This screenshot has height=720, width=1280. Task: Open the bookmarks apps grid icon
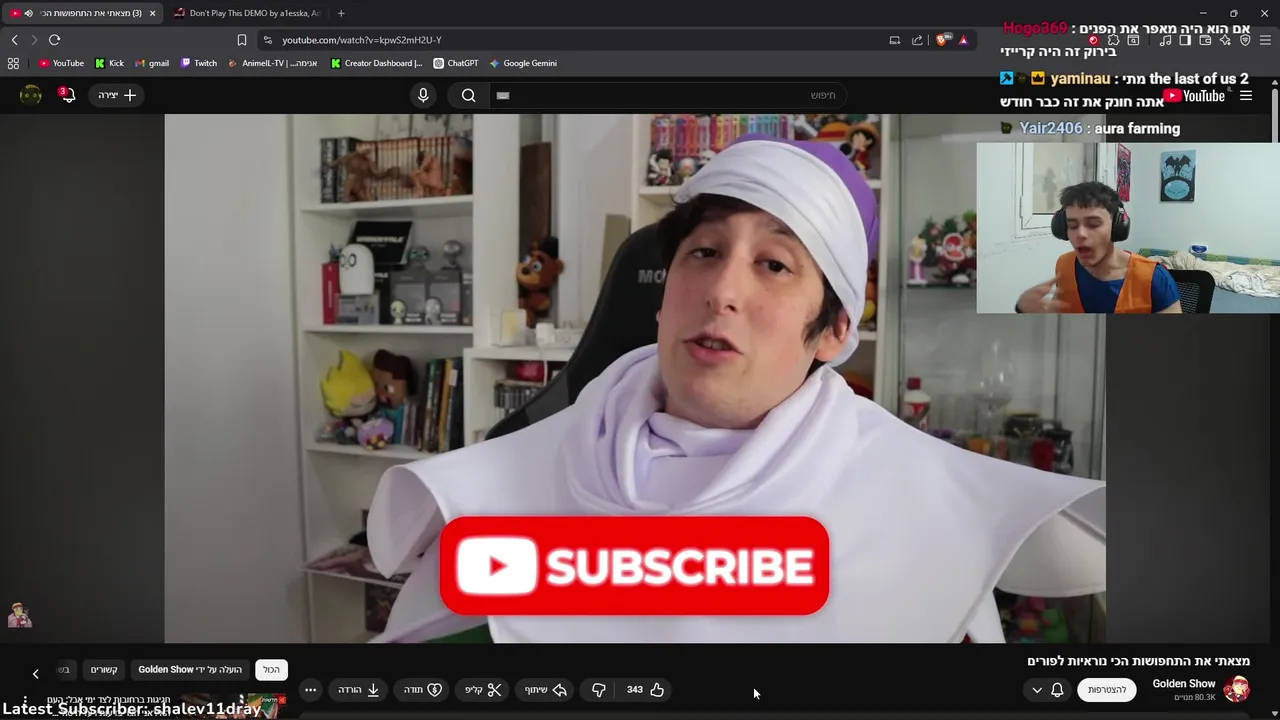pyautogui.click(x=13, y=63)
